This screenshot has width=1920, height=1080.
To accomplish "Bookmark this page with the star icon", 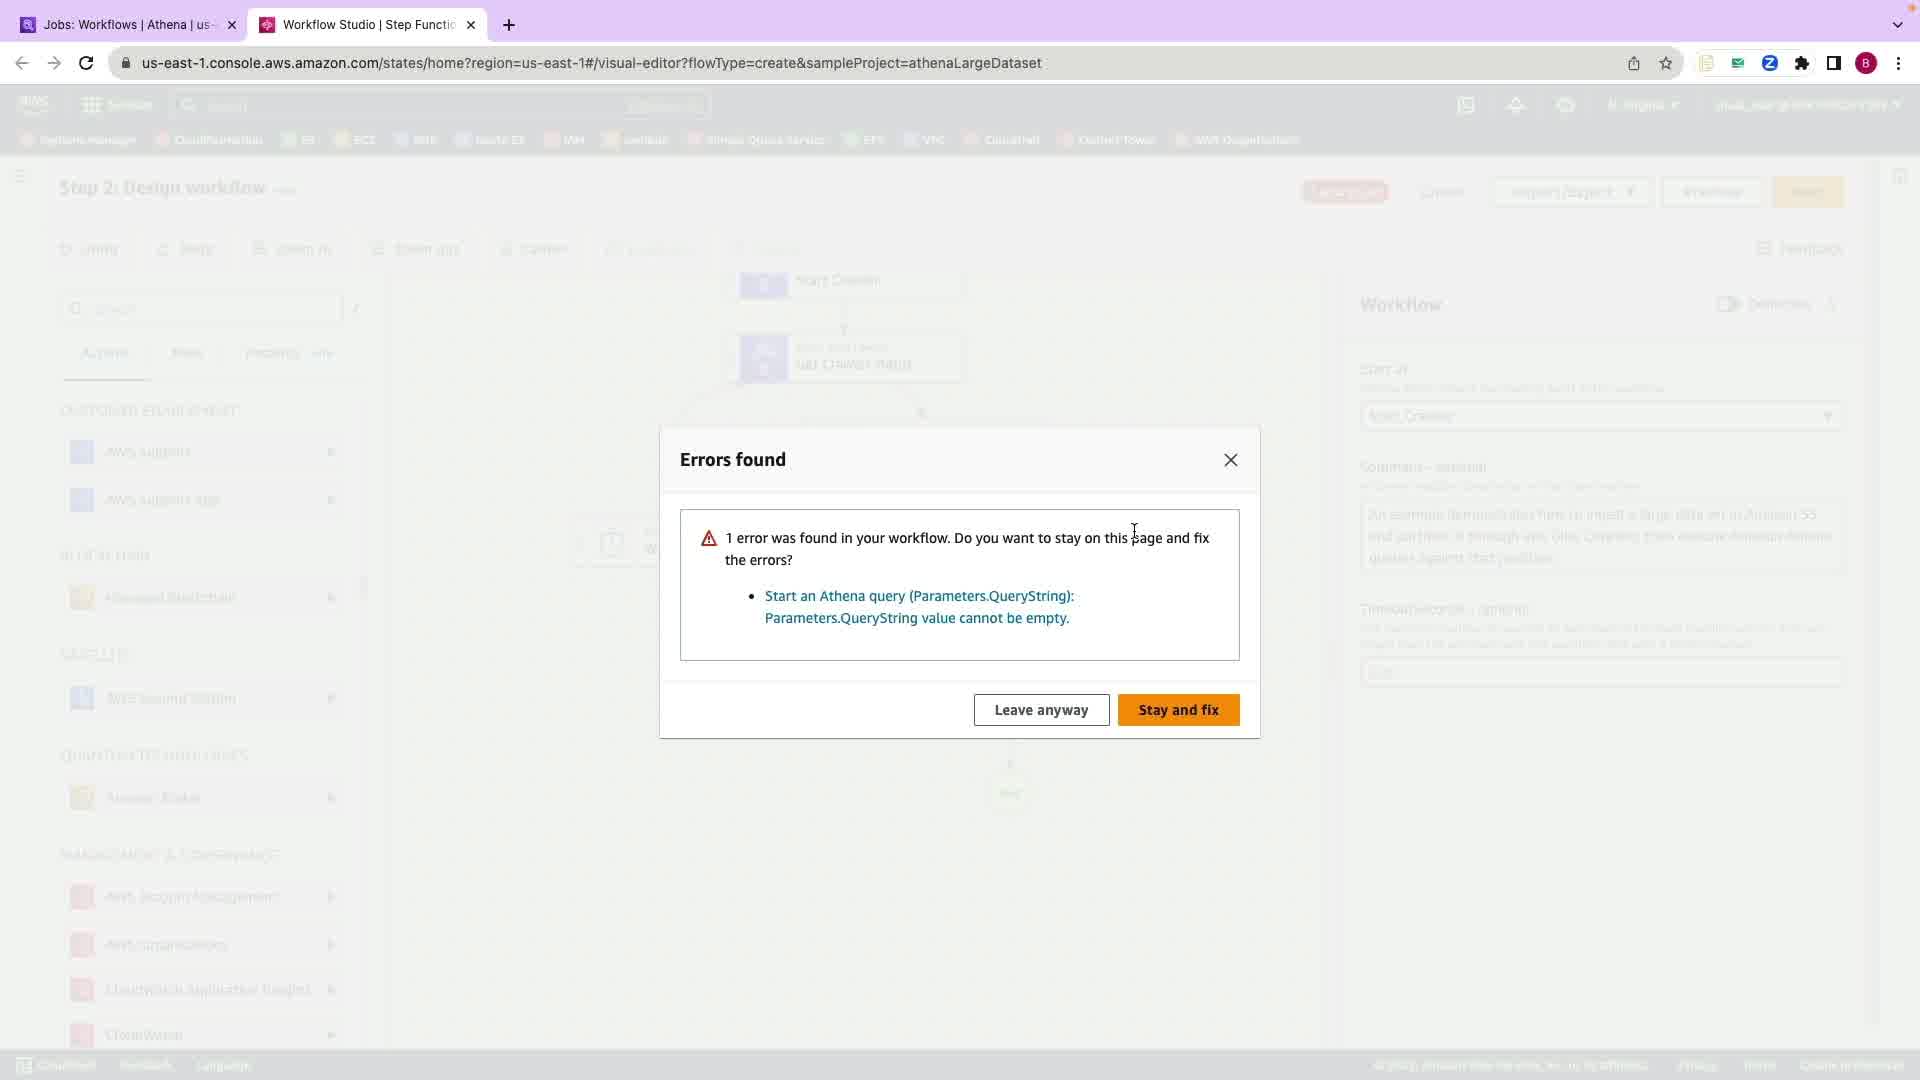I will 1665,63.
